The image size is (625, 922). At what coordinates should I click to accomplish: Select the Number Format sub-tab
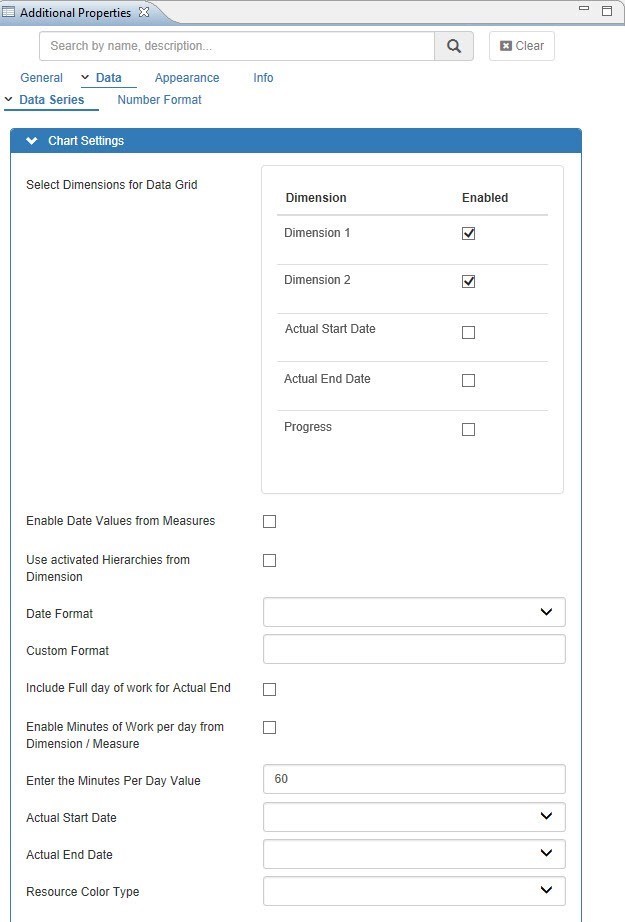[x=159, y=100]
